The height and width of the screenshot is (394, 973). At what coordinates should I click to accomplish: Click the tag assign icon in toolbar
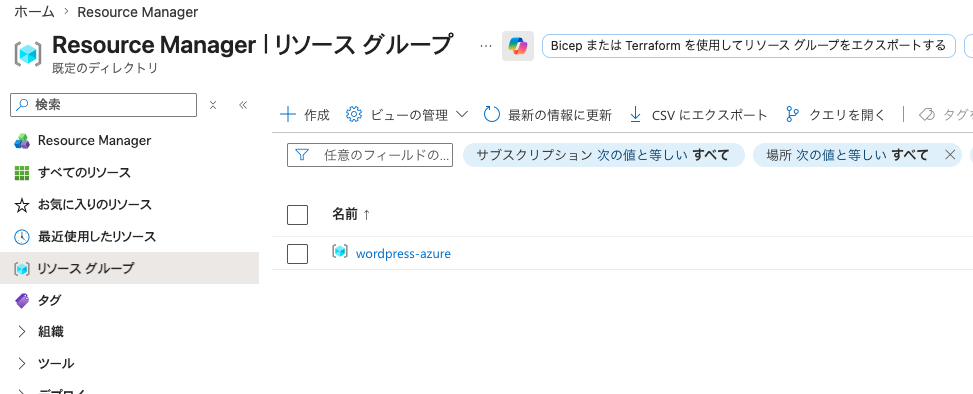tap(927, 115)
